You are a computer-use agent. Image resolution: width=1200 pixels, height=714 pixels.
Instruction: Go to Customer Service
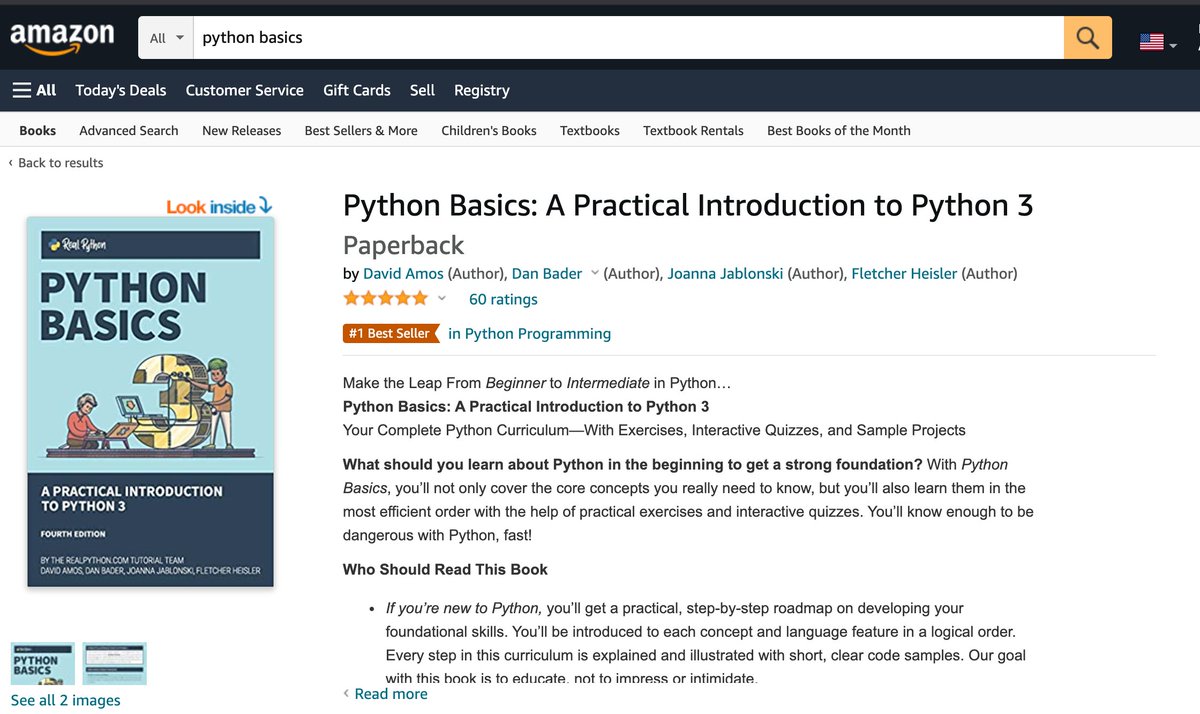(x=244, y=90)
